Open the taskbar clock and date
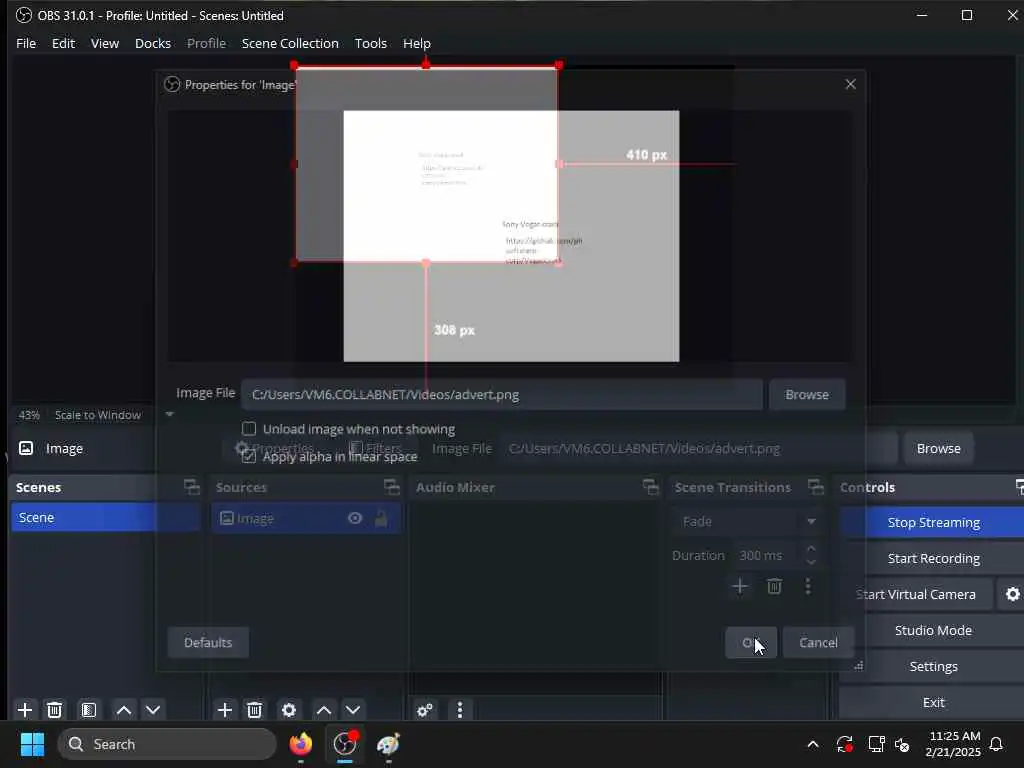1024x768 pixels. tap(953, 744)
